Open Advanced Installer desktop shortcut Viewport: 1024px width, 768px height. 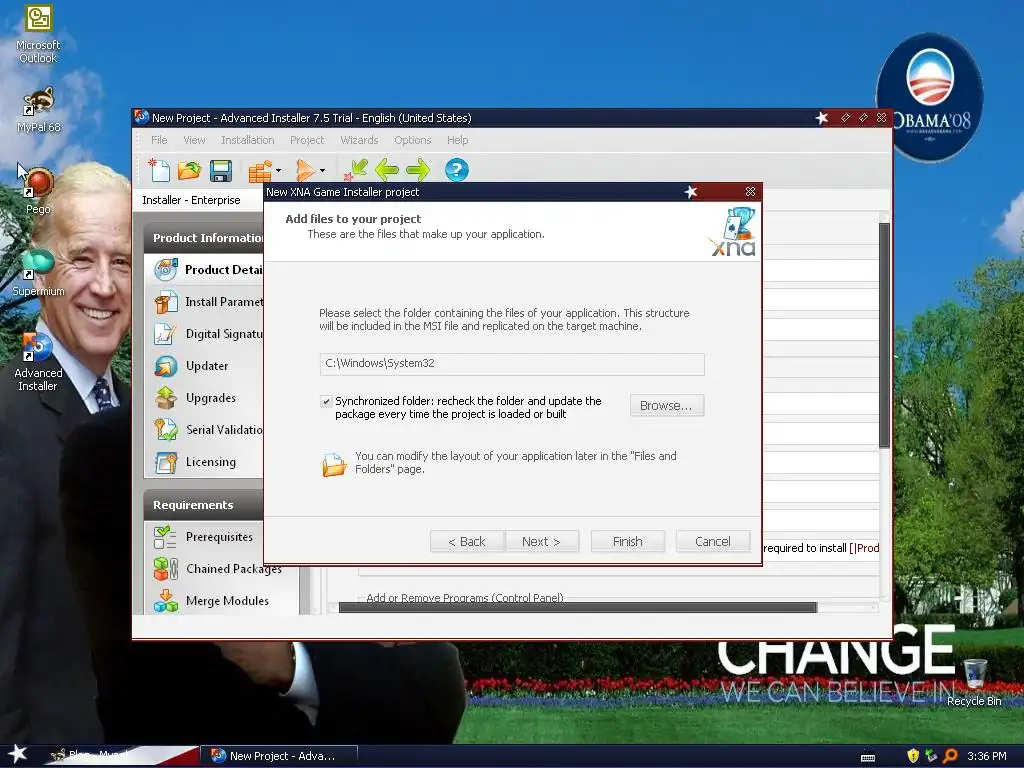click(38, 361)
